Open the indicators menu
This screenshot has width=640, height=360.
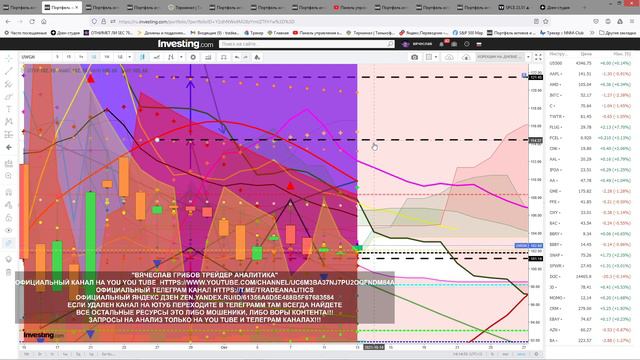(171, 57)
